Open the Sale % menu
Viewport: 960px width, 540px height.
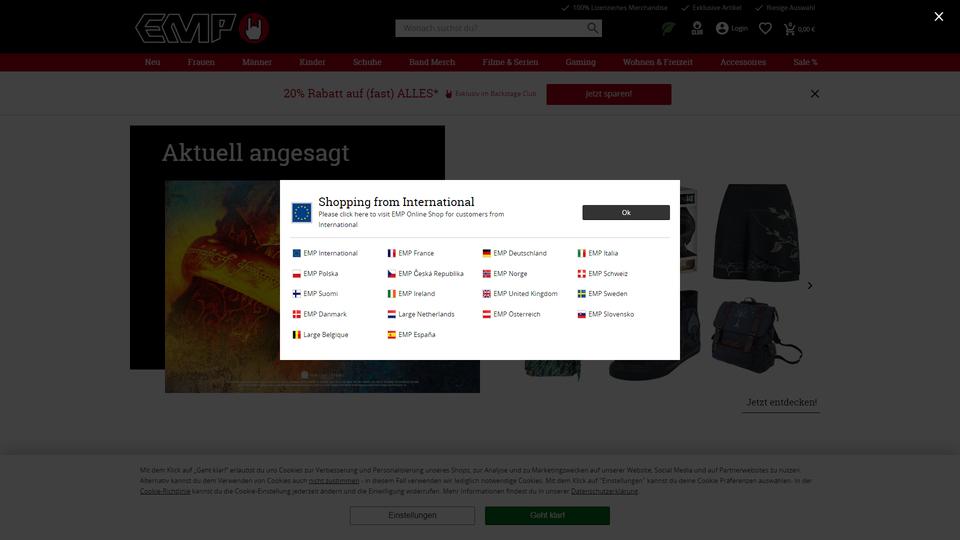tap(805, 62)
